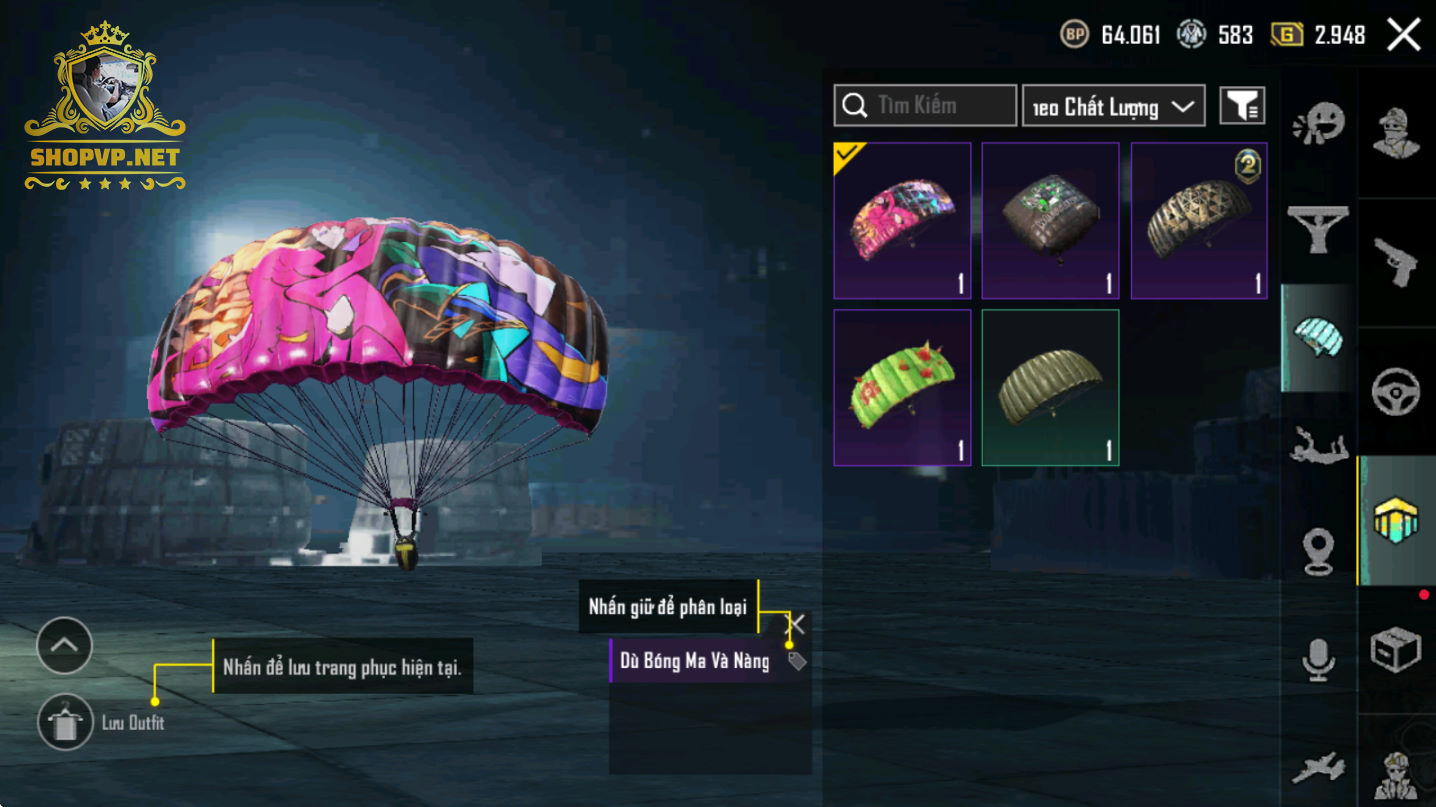
Task: Select the equipped pink ghost parachute thumbnail
Action: [x=902, y=221]
